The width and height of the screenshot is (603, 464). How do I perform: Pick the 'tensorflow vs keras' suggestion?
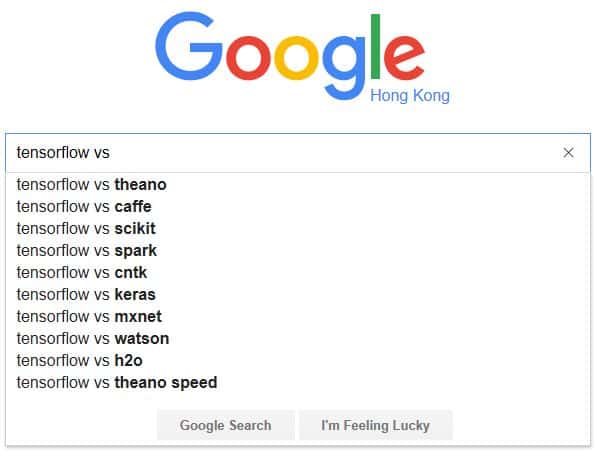(x=86, y=295)
